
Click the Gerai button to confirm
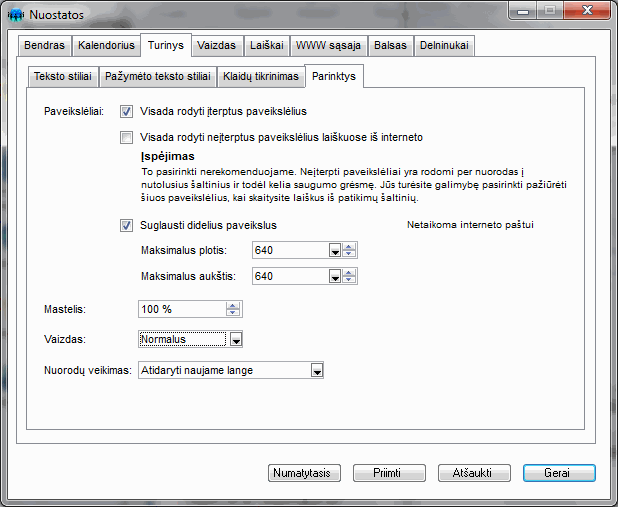(558, 472)
